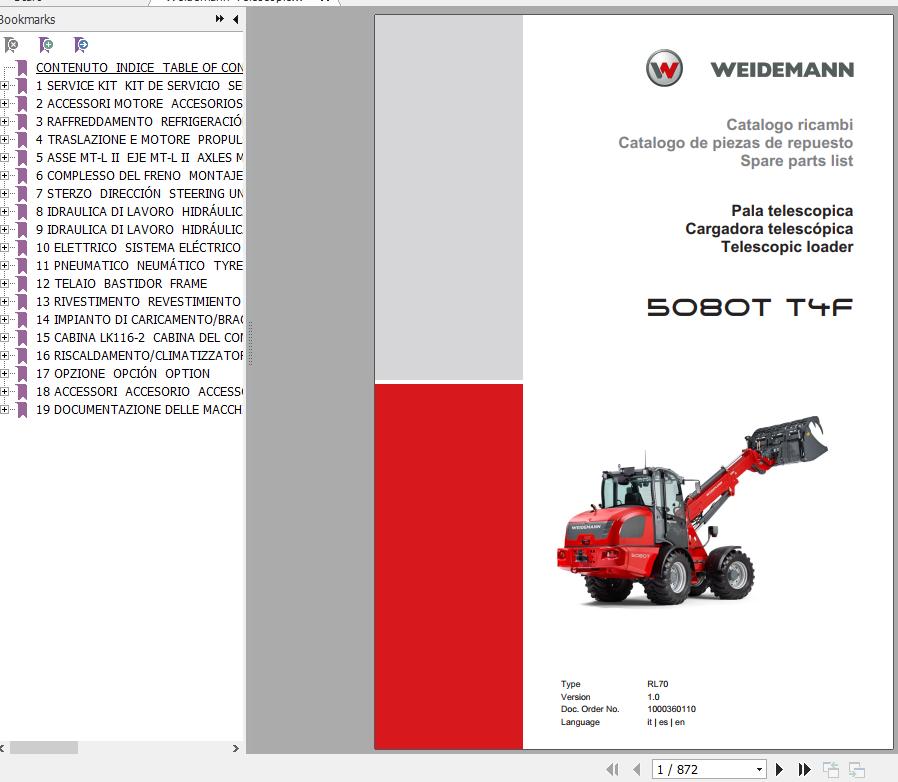Open the 4 TRASLAZIONE E MOTORE bookmark
The width and height of the screenshot is (898, 782).
tap(139, 139)
